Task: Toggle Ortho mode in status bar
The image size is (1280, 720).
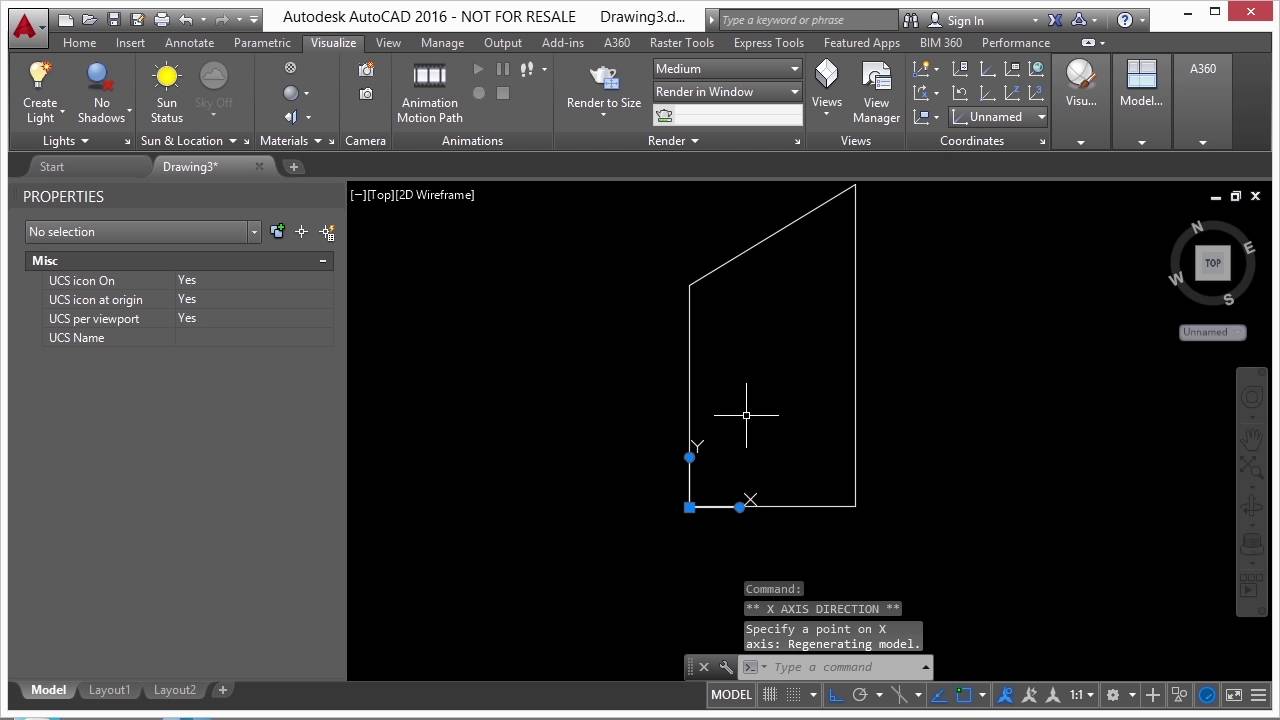Action: tap(836, 695)
